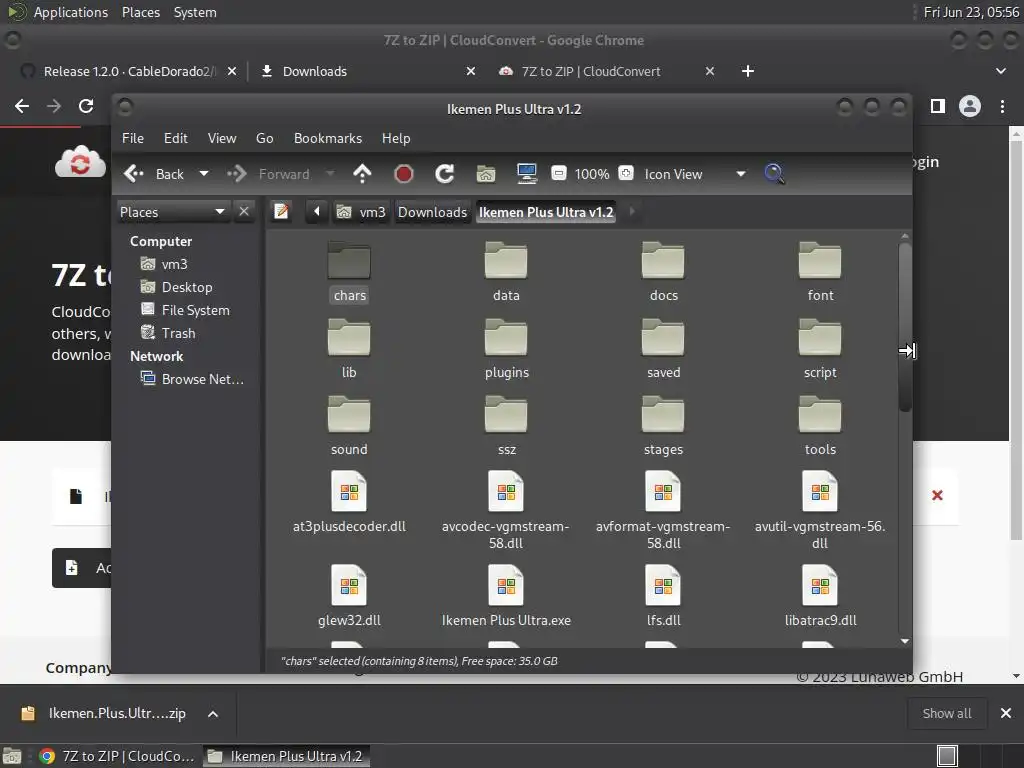Select the tools folder
1024x768 pixels.
pyautogui.click(x=820, y=425)
